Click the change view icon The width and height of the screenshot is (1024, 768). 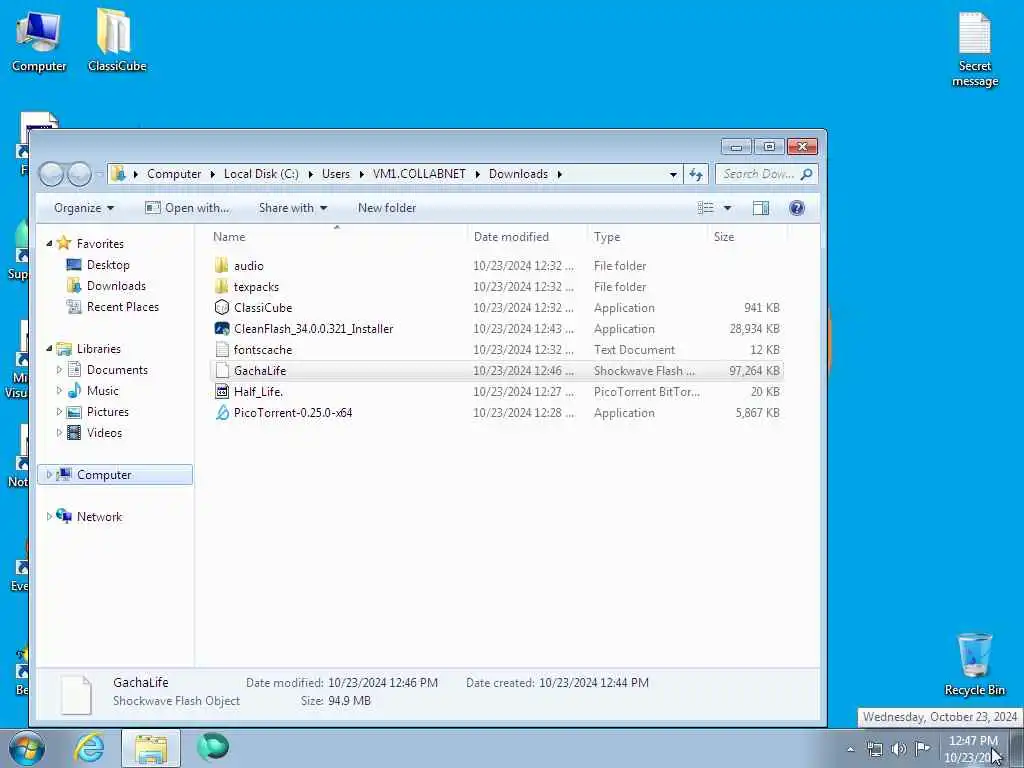point(705,208)
